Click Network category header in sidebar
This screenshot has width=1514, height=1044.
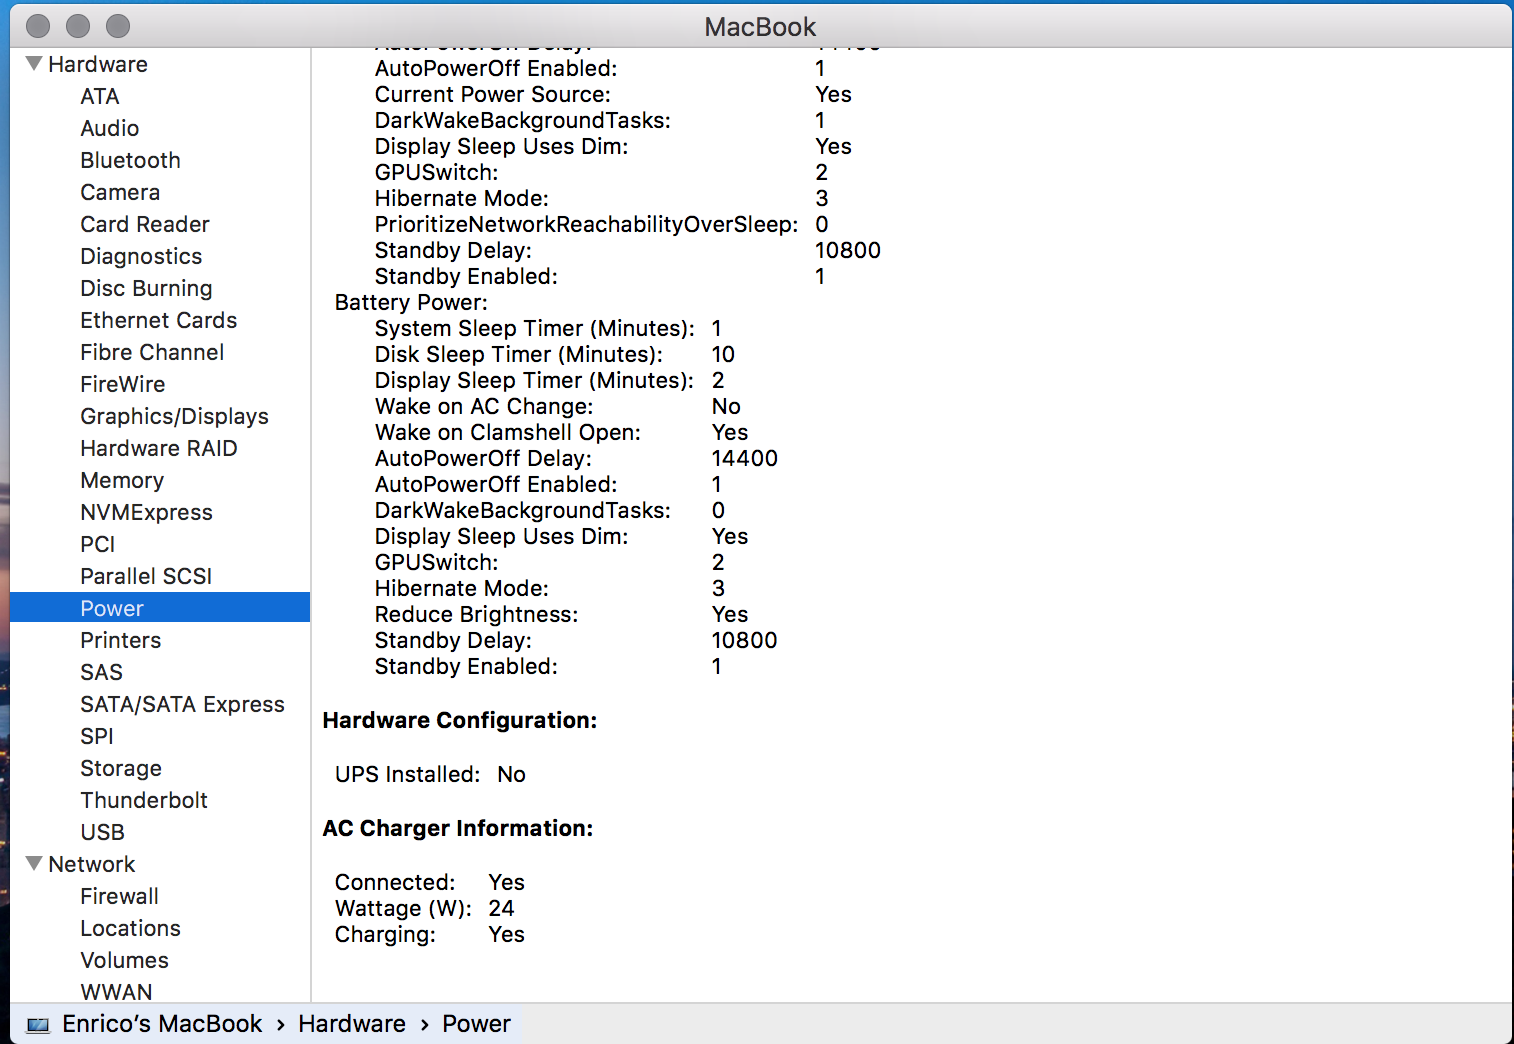92,865
